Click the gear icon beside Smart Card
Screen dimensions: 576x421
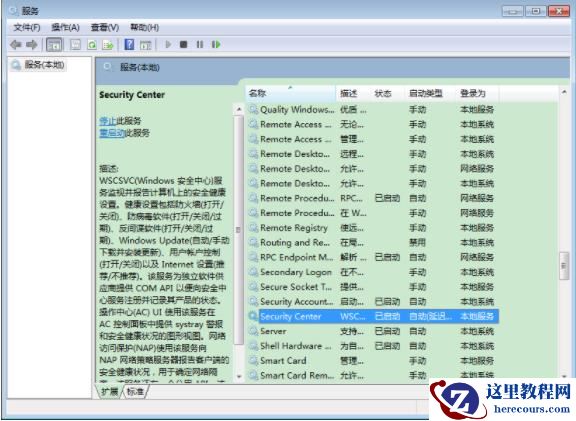[x=253, y=361]
